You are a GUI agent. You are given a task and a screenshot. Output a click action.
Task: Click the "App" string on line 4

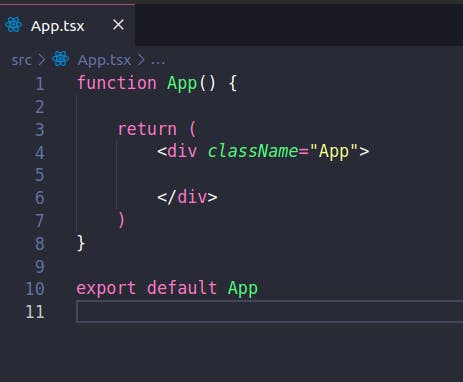(x=334, y=152)
